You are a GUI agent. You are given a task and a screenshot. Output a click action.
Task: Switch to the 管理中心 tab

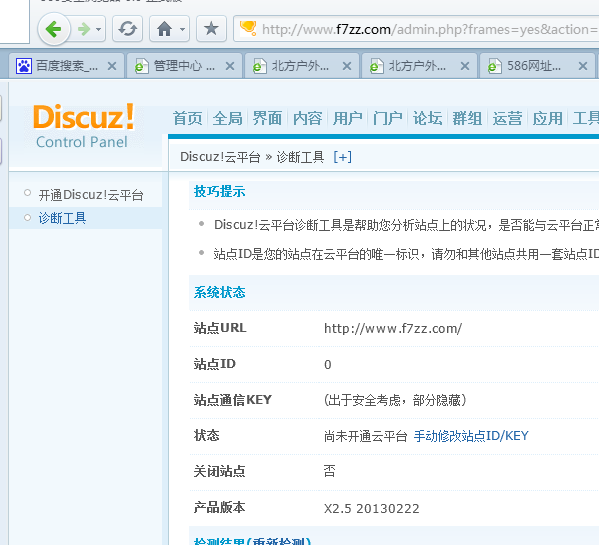(x=185, y=66)
